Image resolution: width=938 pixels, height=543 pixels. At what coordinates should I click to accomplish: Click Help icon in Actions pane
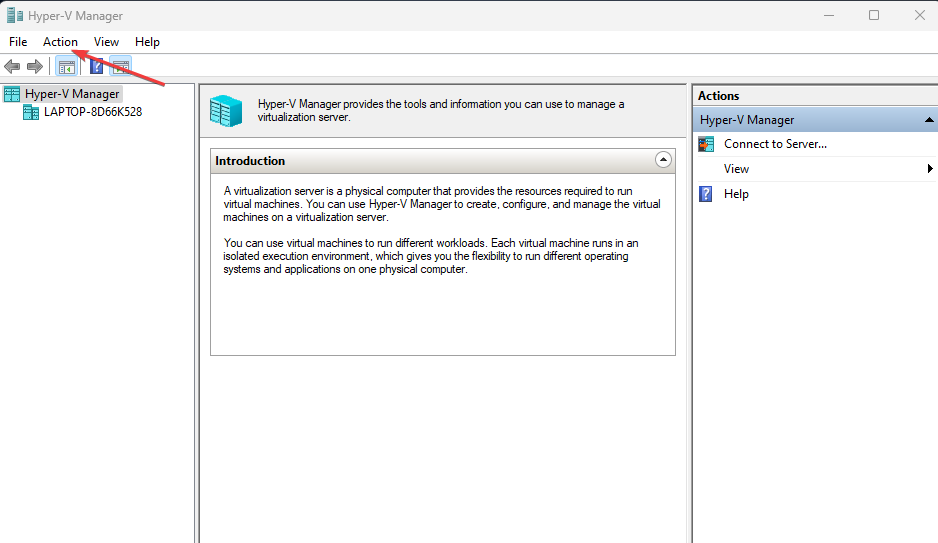[x=706, y=194]
